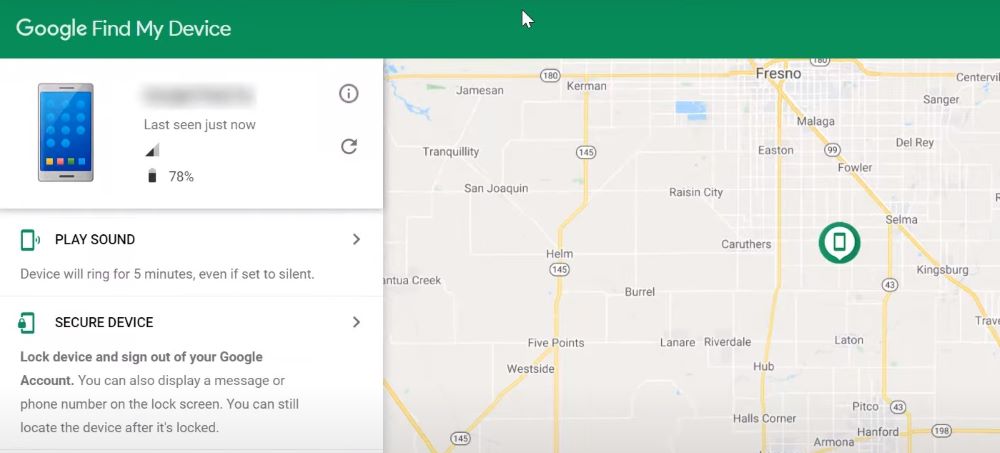
Task: Click the Kingsburg map label
Action: point(943,270)
